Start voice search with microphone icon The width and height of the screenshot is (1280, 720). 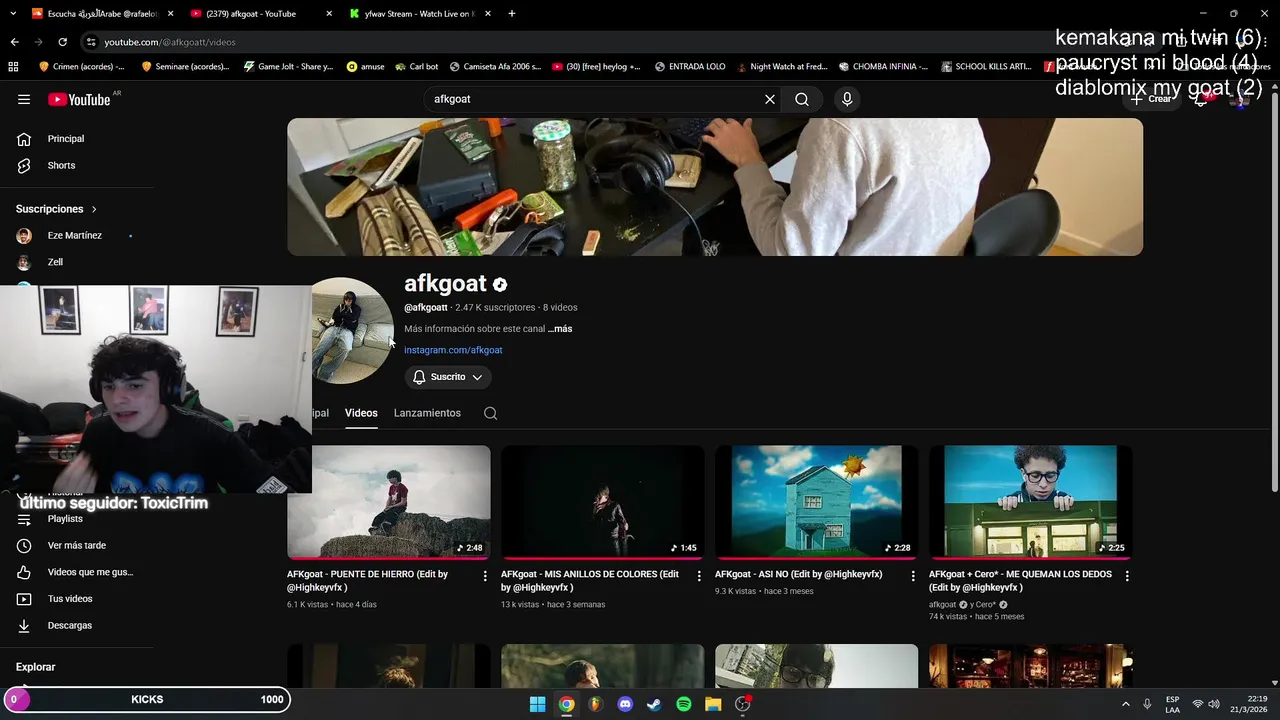(x=847, y=99)
